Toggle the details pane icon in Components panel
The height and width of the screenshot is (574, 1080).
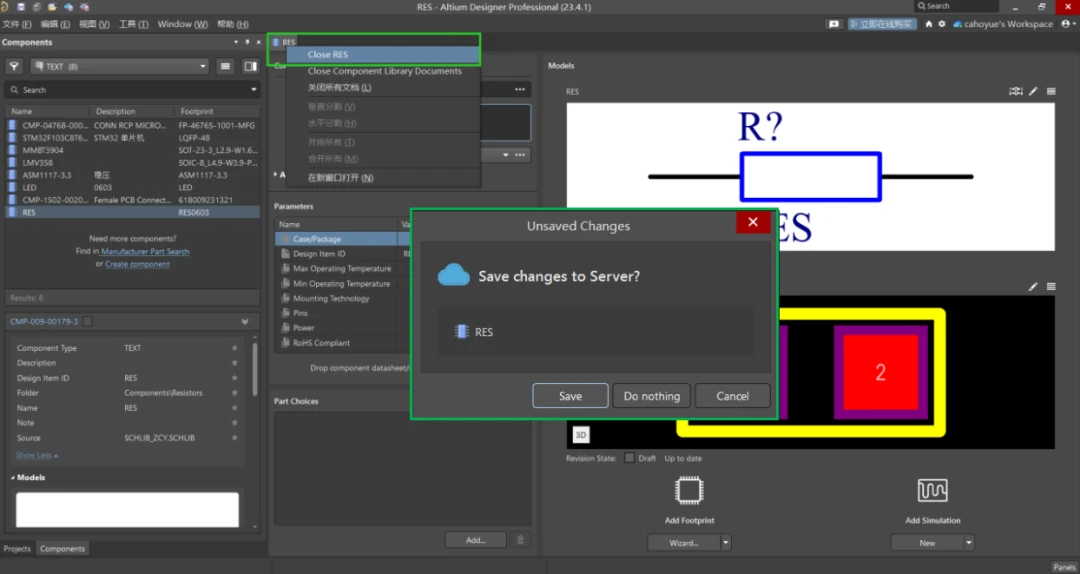pos(250,66)
